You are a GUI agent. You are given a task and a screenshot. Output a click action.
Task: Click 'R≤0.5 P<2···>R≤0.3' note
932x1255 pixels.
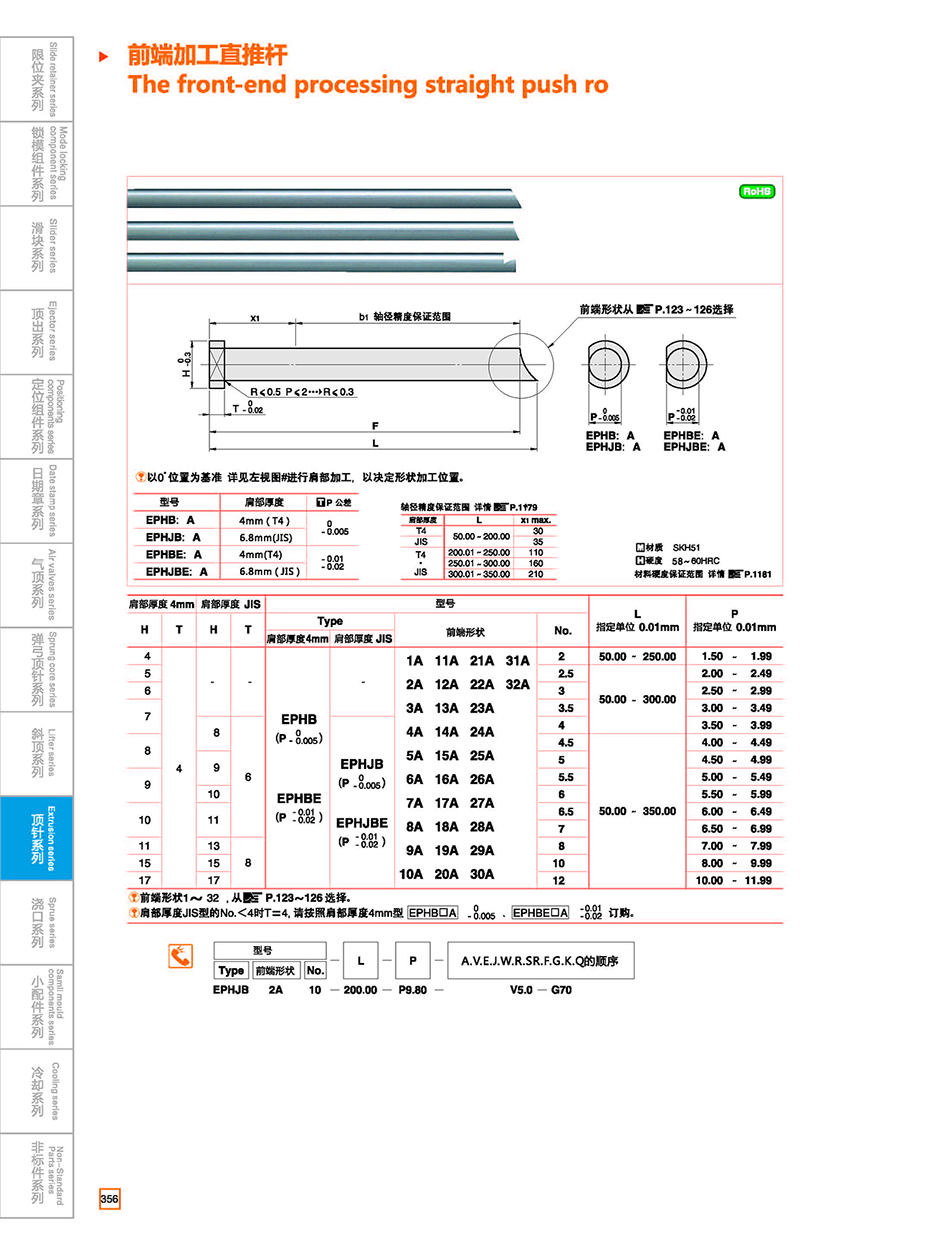[302, 392]
